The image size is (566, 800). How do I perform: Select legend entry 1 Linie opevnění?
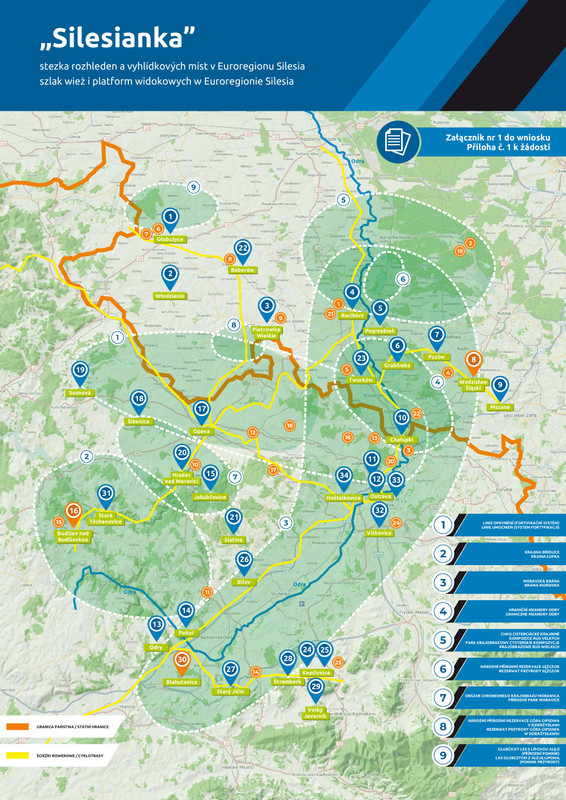click(499, 525)
